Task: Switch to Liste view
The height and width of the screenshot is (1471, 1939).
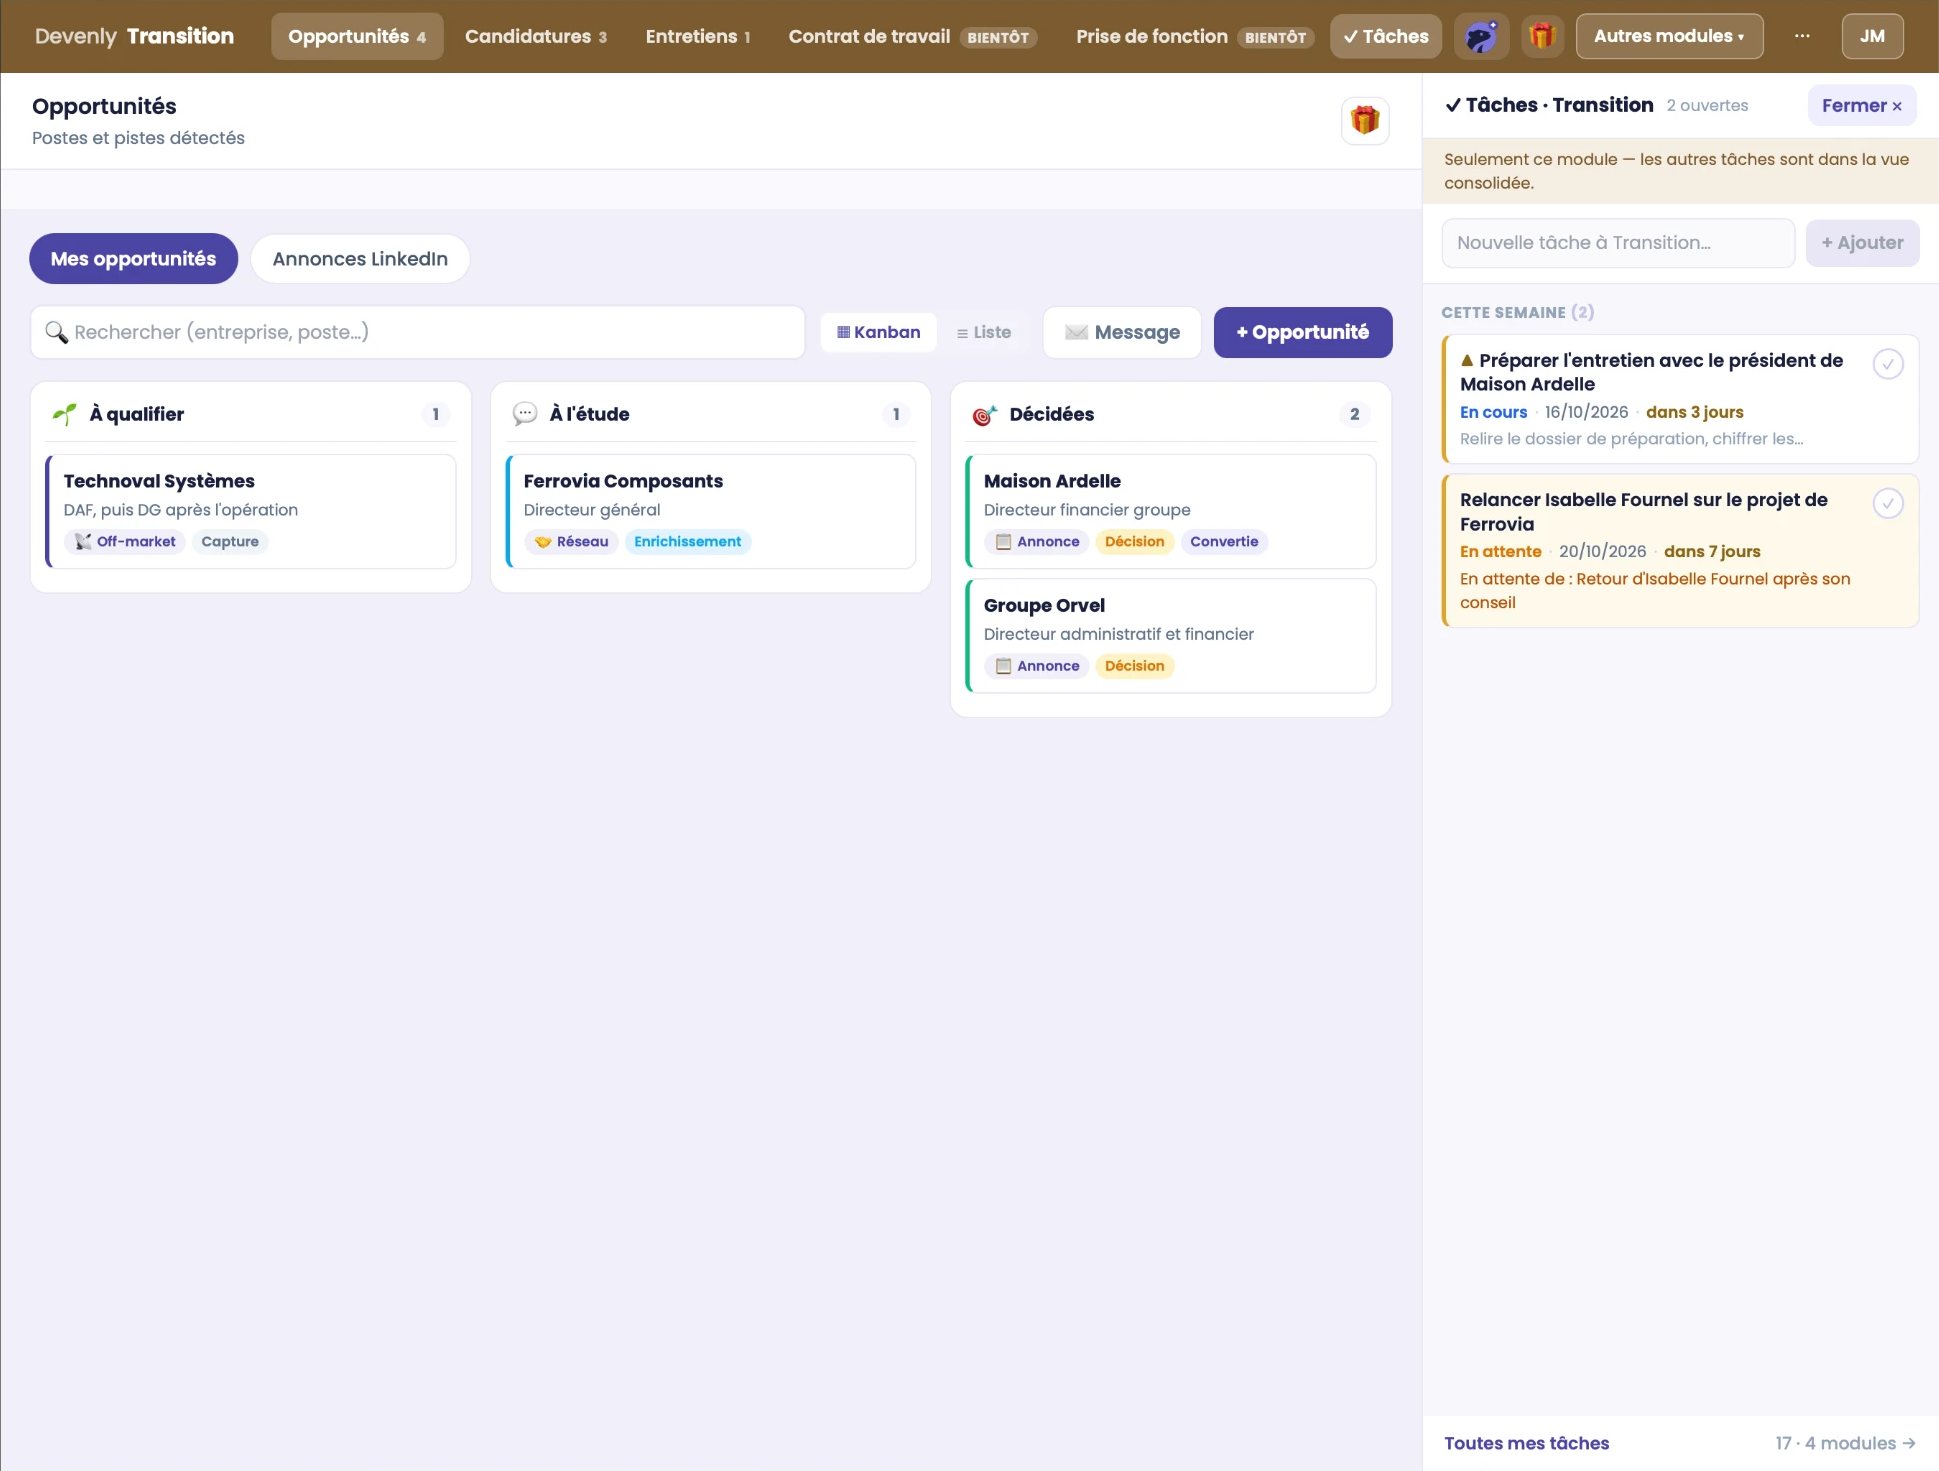Action: pos(983,333)
